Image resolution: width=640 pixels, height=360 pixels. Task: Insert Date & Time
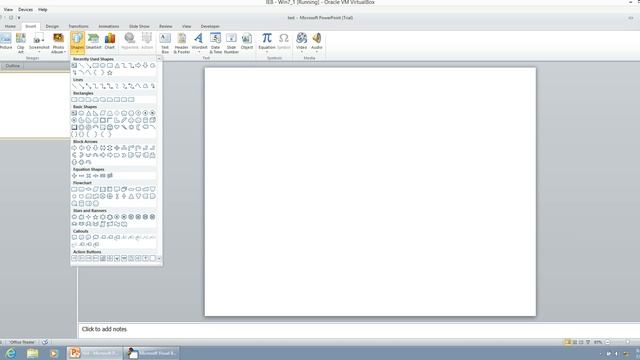click(216, 42)
